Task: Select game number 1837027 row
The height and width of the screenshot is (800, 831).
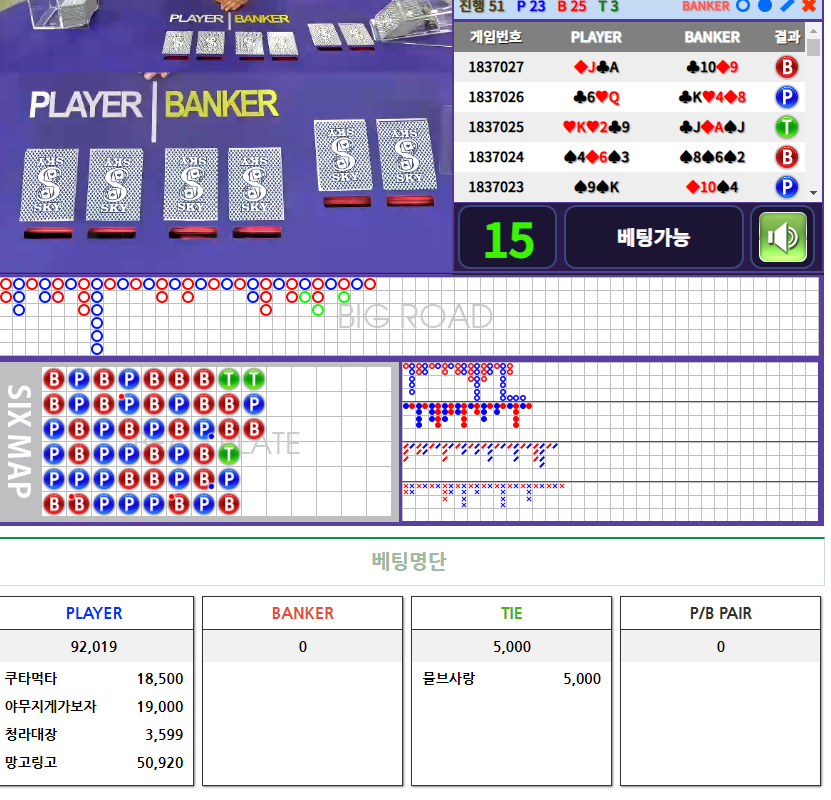Action: [630, 67]
